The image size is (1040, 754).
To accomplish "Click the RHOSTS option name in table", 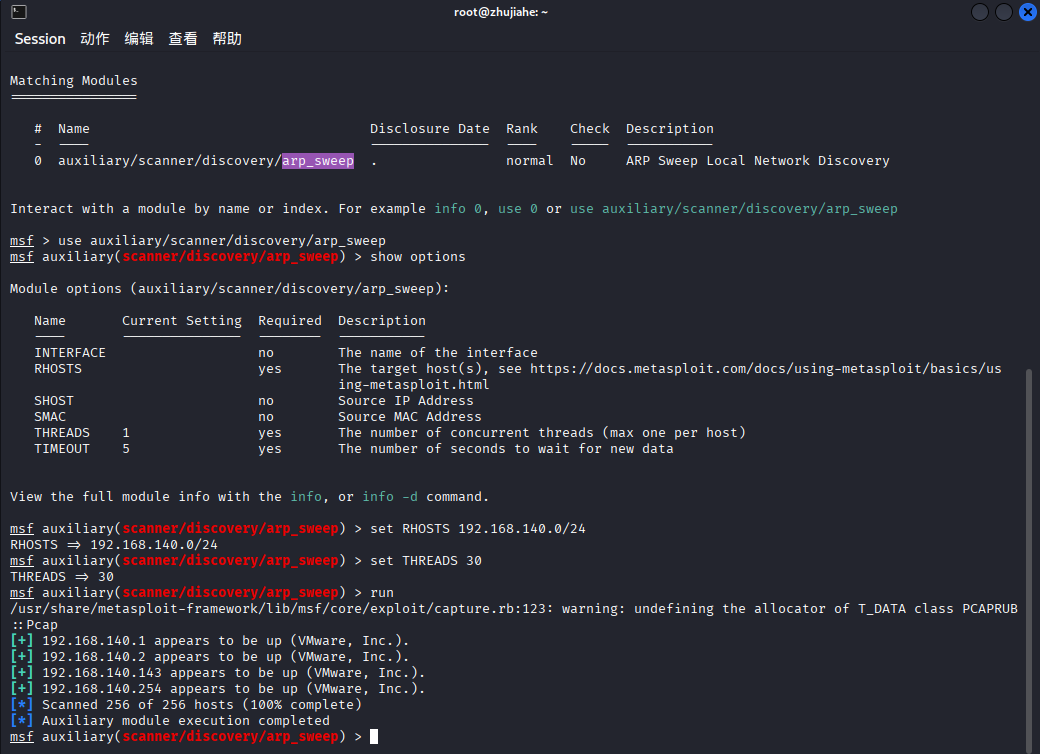I will tap(58, 369).
